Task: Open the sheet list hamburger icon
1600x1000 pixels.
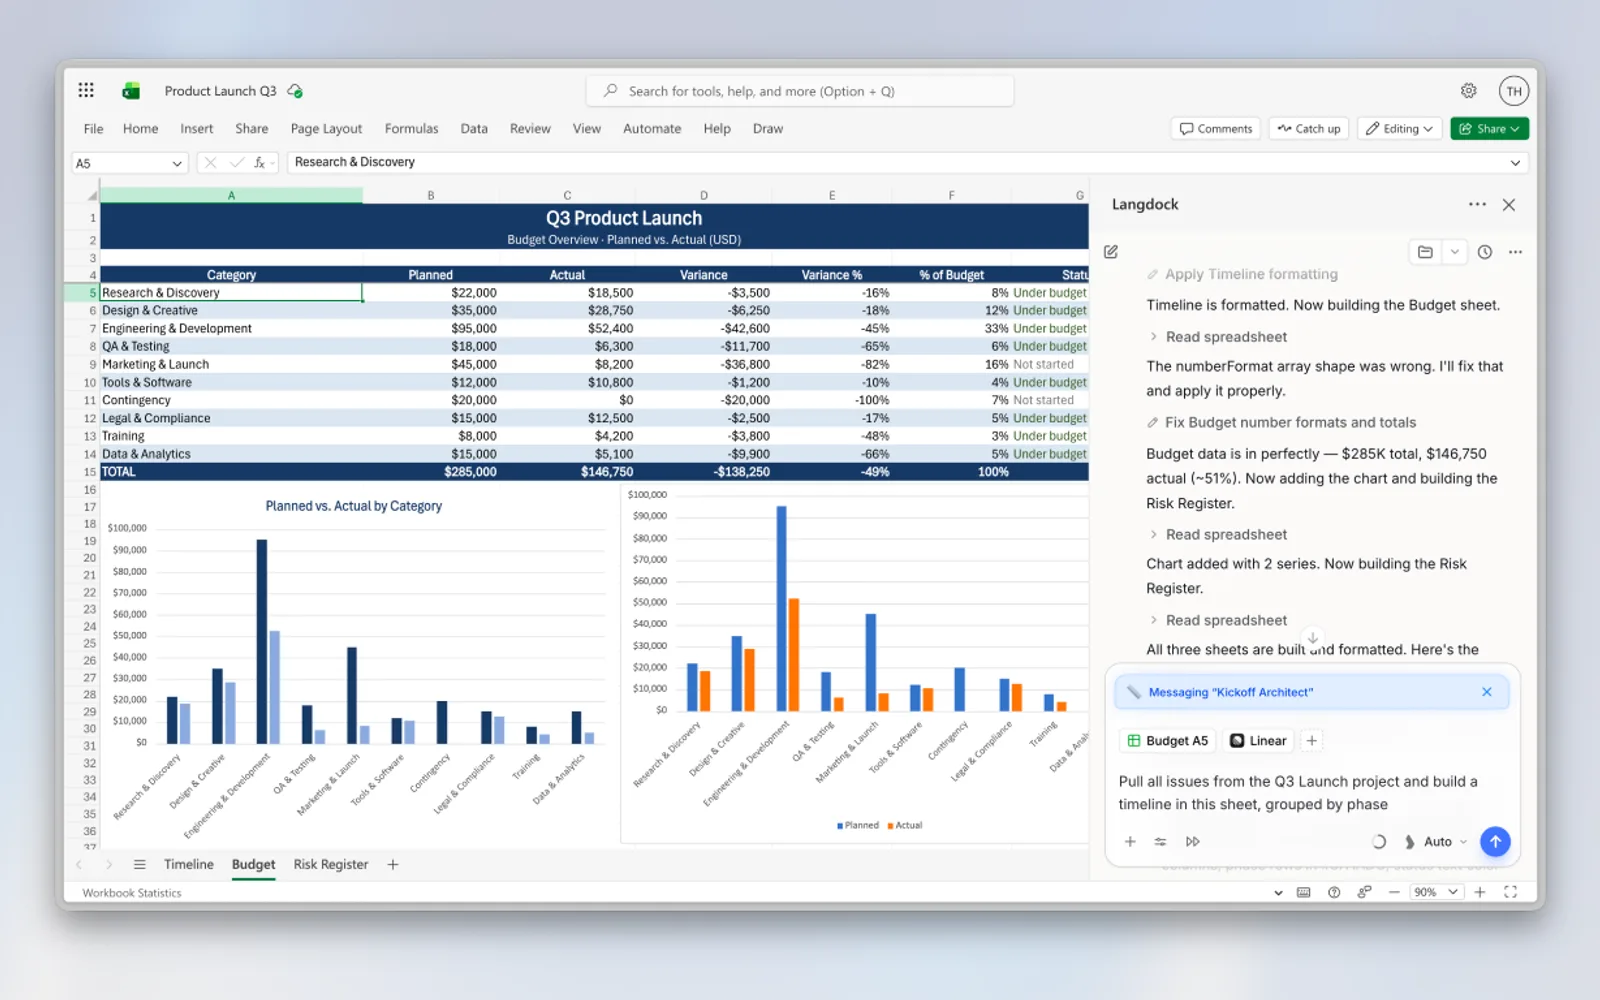Action: tap(140, 864)
